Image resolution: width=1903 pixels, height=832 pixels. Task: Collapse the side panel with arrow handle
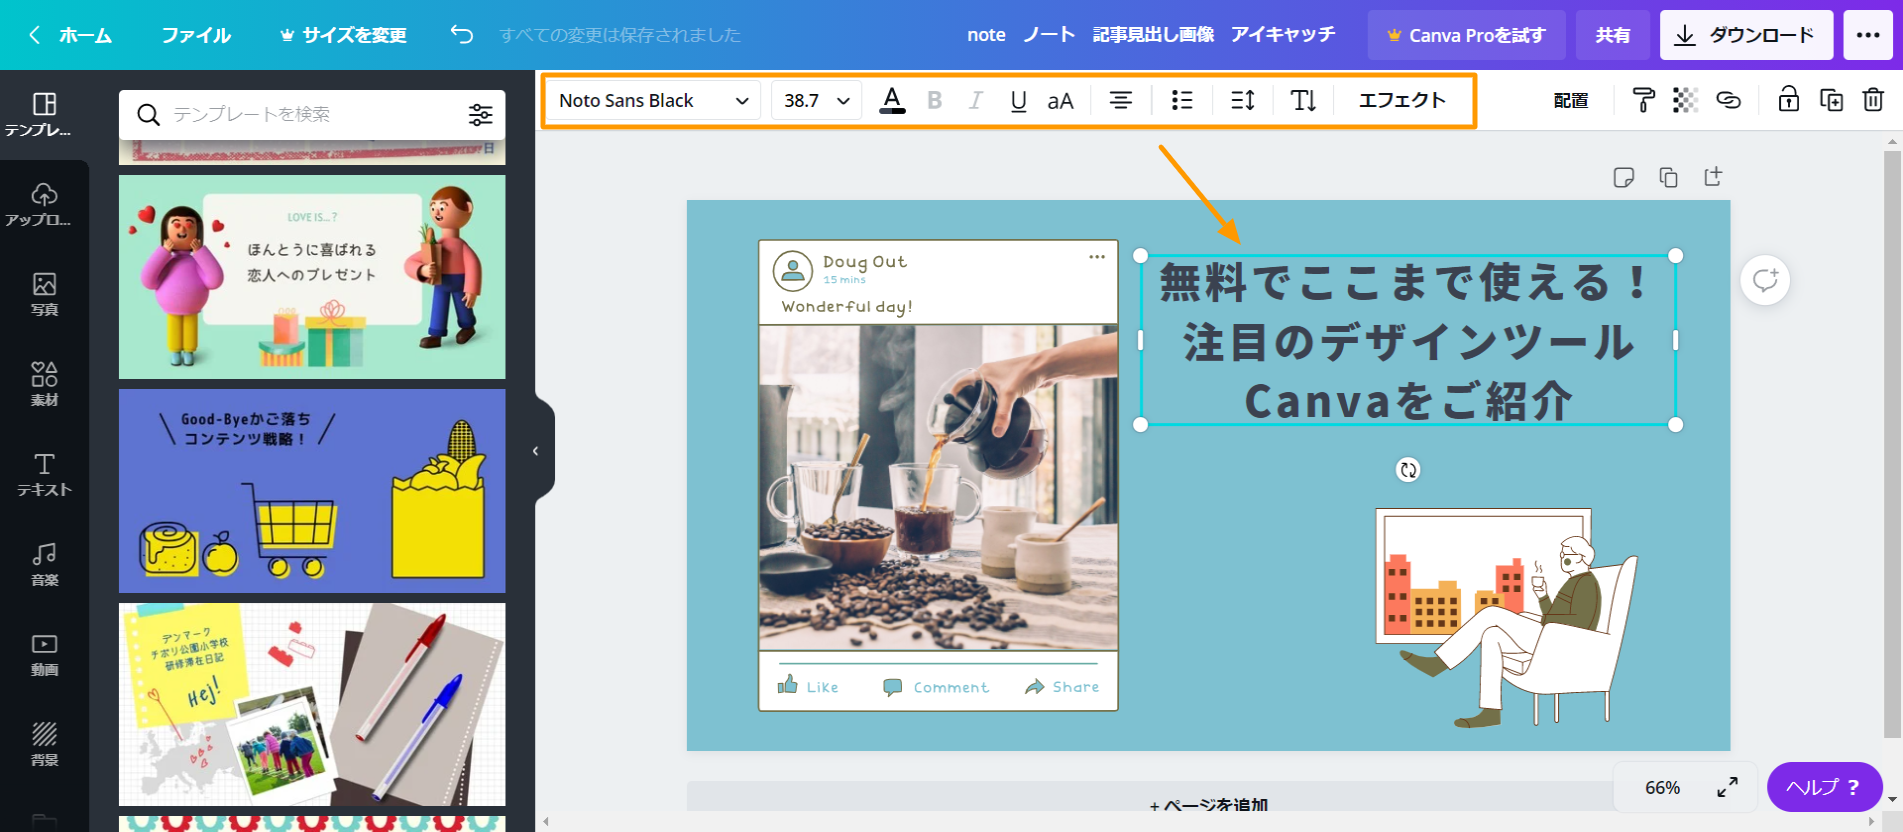coord(536,451)
